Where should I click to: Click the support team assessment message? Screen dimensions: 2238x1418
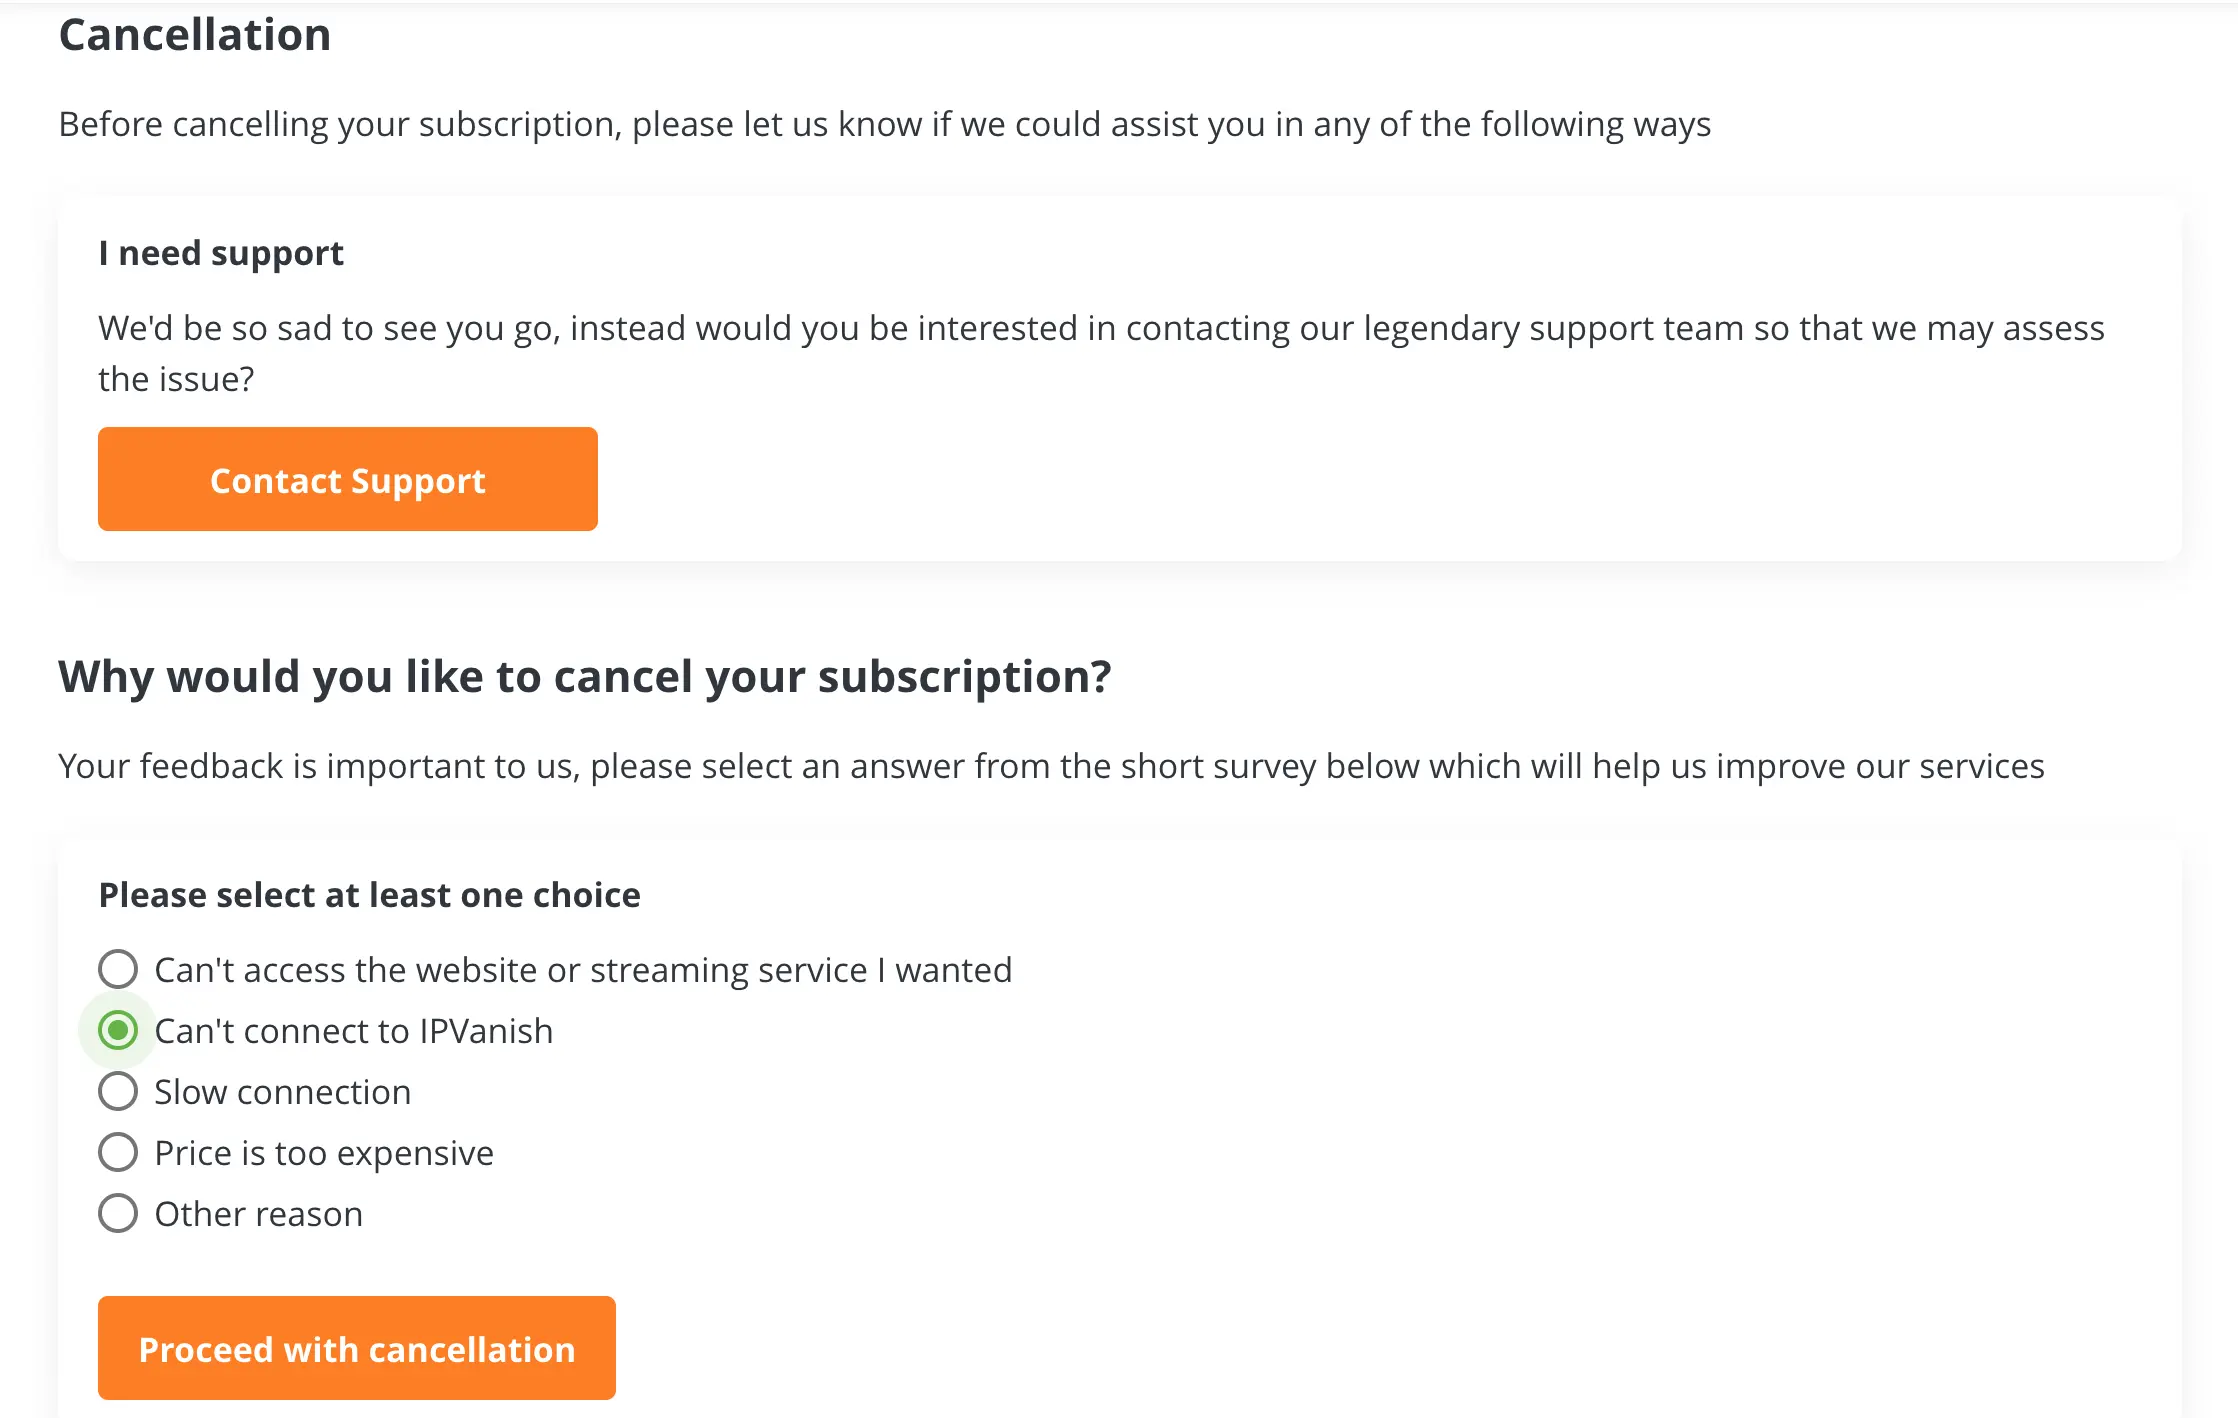click(1100, 352)
